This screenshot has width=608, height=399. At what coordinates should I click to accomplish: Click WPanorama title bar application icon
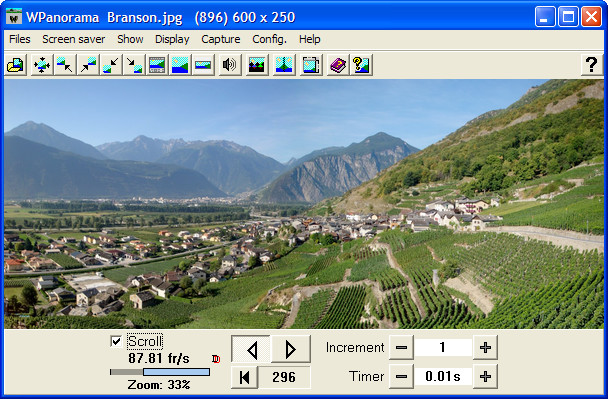pos(14,17)
